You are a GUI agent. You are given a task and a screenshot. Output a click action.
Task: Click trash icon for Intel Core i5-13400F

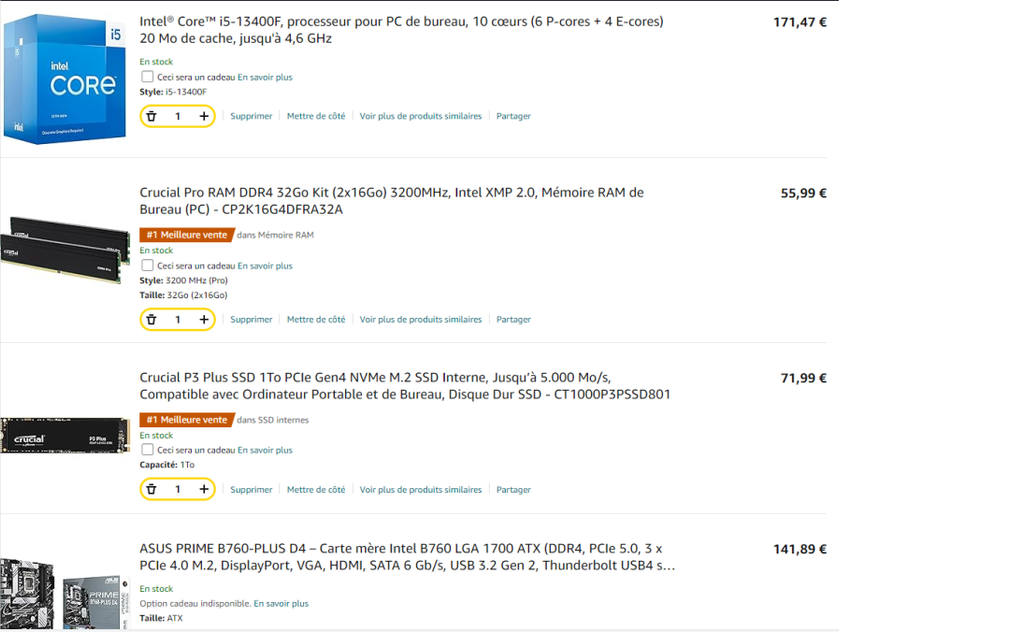pos(152,116)
